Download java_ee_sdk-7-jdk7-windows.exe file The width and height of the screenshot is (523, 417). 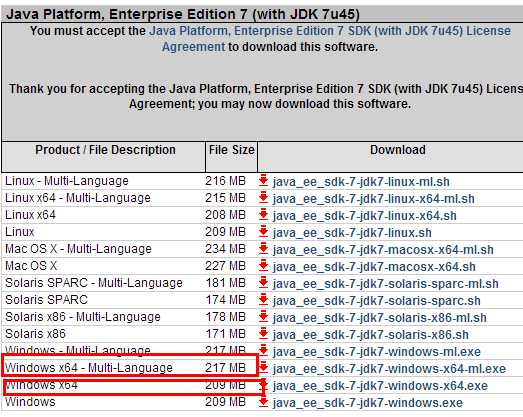pos(368,403)
